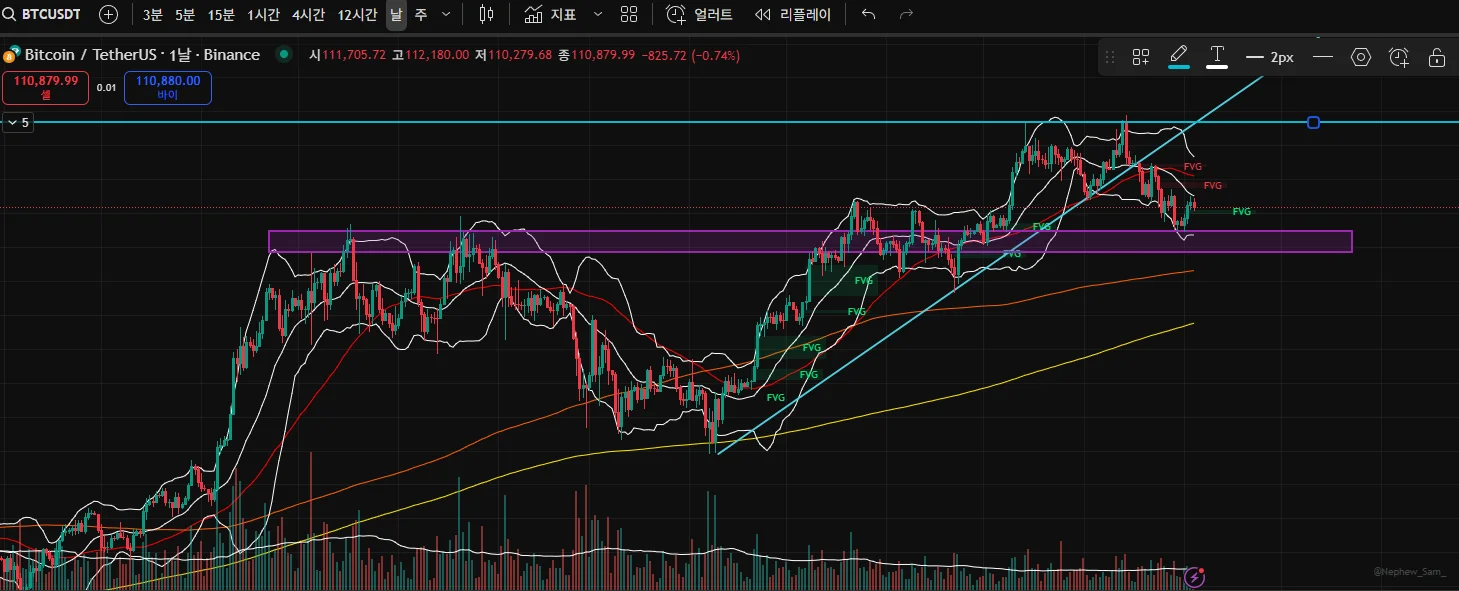Viewport: 1459px width, 591px height.
Task: Click the high price 고112,180.00
Action: 430,55
